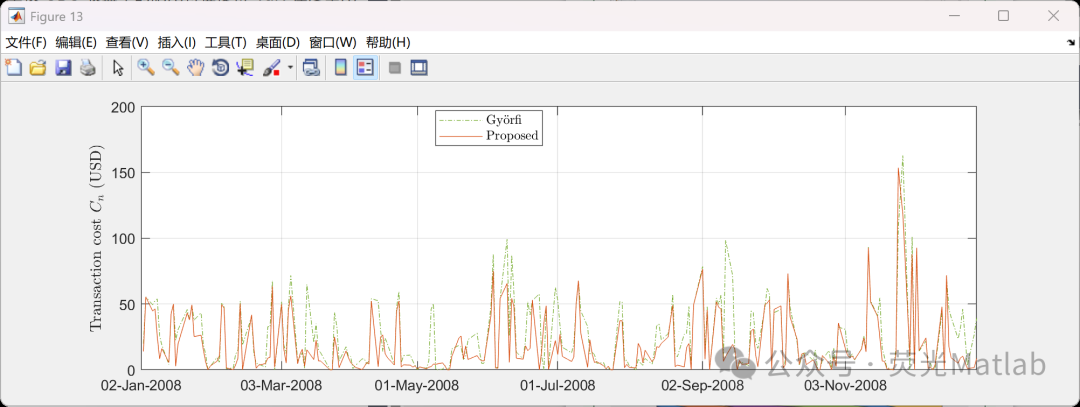
Task: Open the 工具(T) menu
Action: [x=226, y=43]
